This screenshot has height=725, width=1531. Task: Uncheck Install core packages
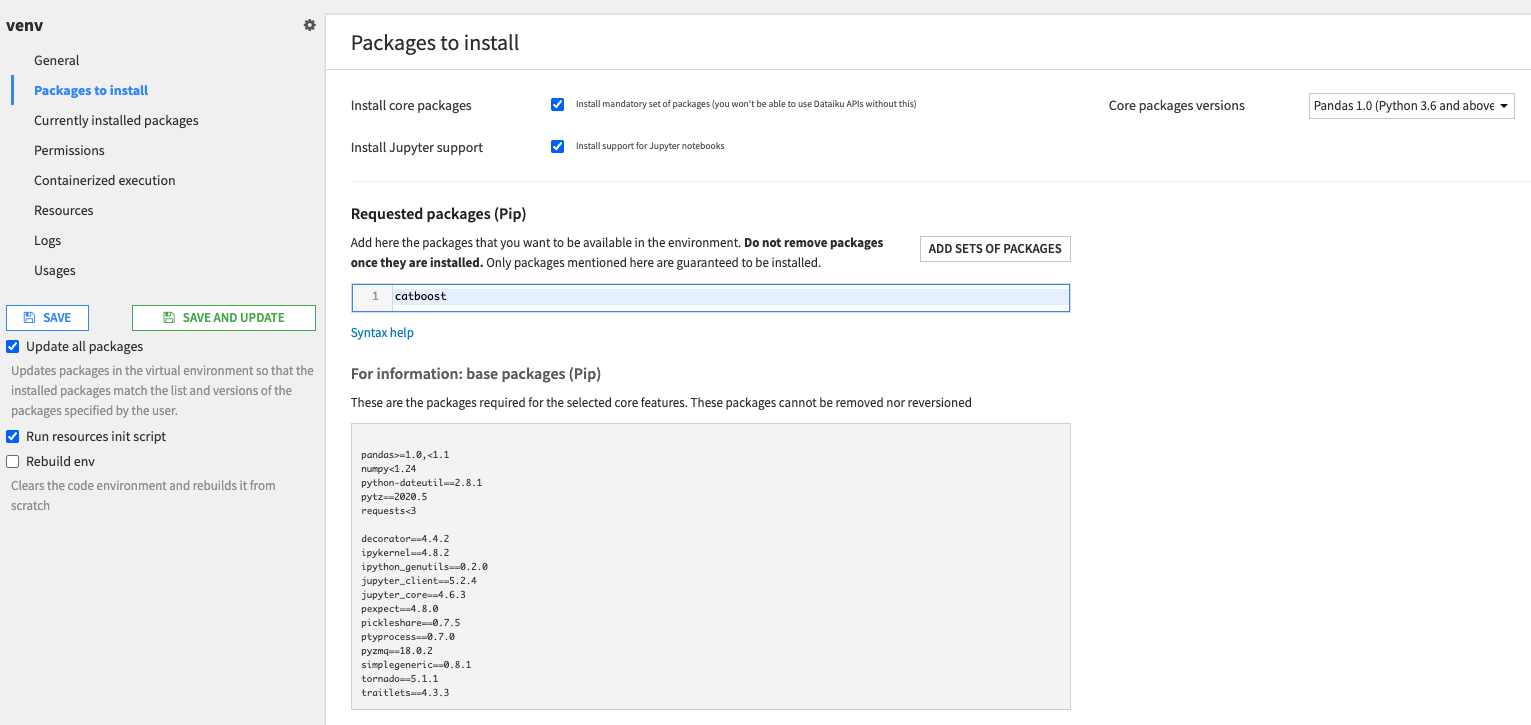(557, 104)
